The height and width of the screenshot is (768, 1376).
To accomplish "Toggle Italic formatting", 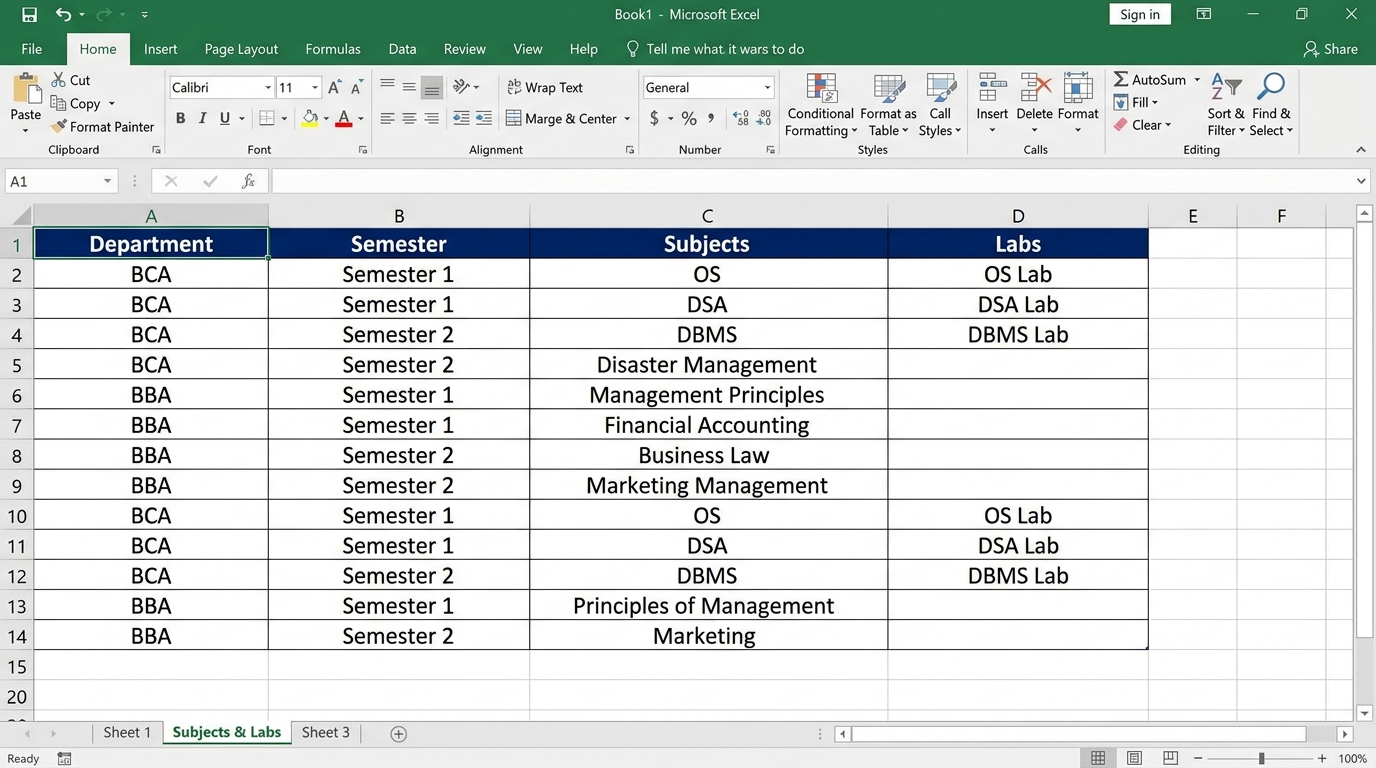I will click(x=203, y=119).
